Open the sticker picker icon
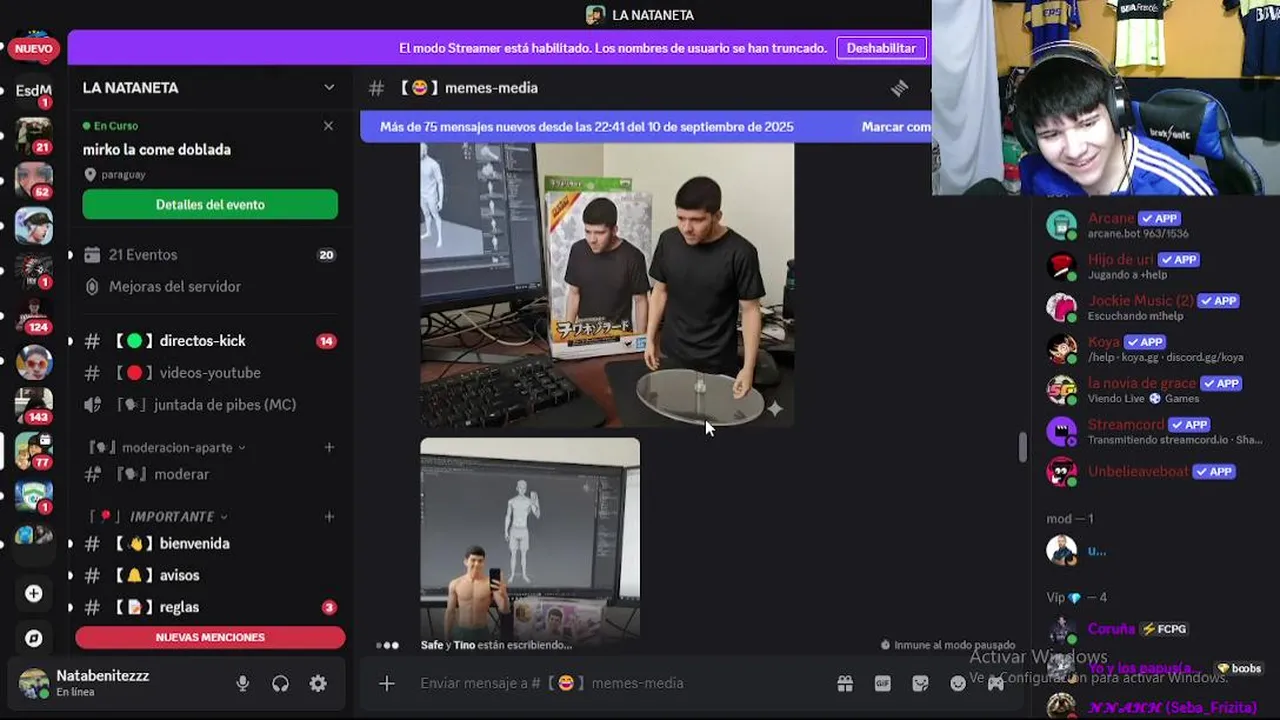This screenshot has height=720, width=1280. [921, 683]
